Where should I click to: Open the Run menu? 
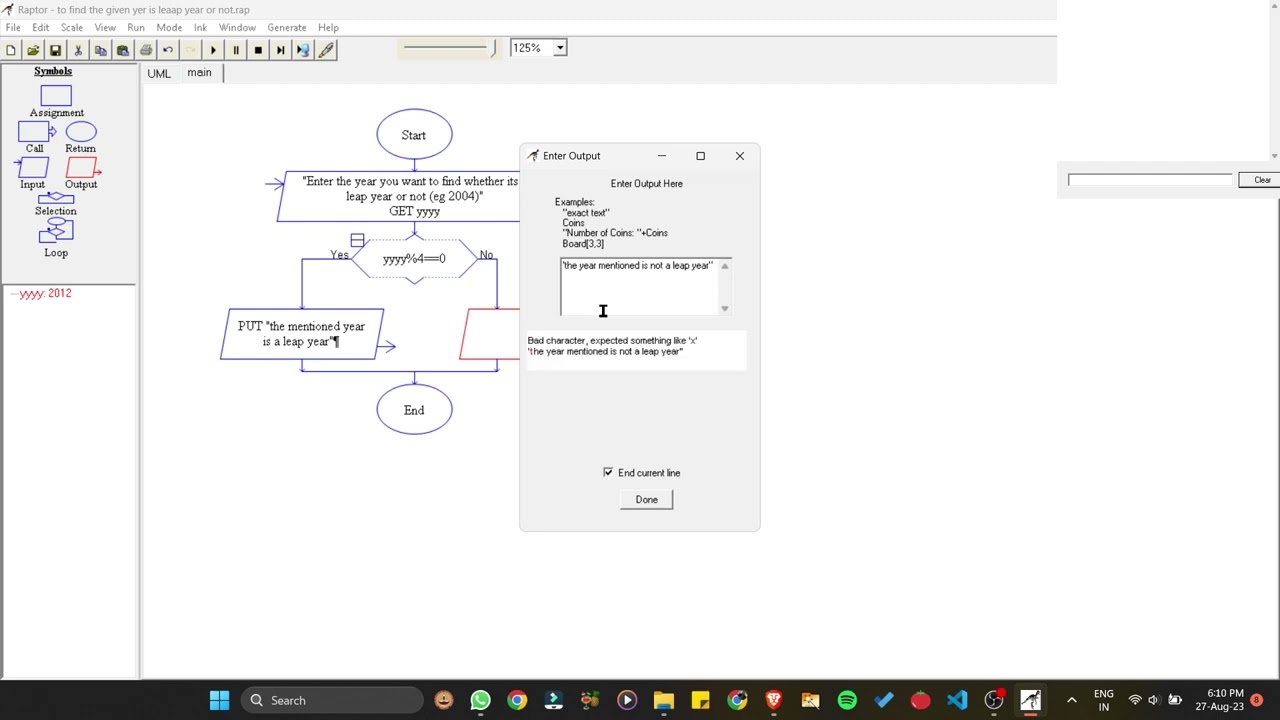point(136,27)
